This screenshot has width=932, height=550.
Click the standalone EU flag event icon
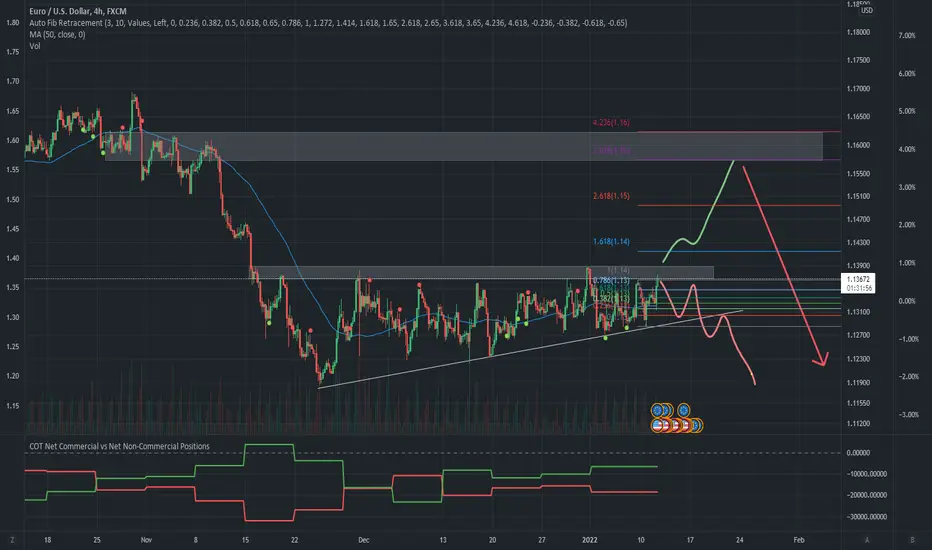684,410
